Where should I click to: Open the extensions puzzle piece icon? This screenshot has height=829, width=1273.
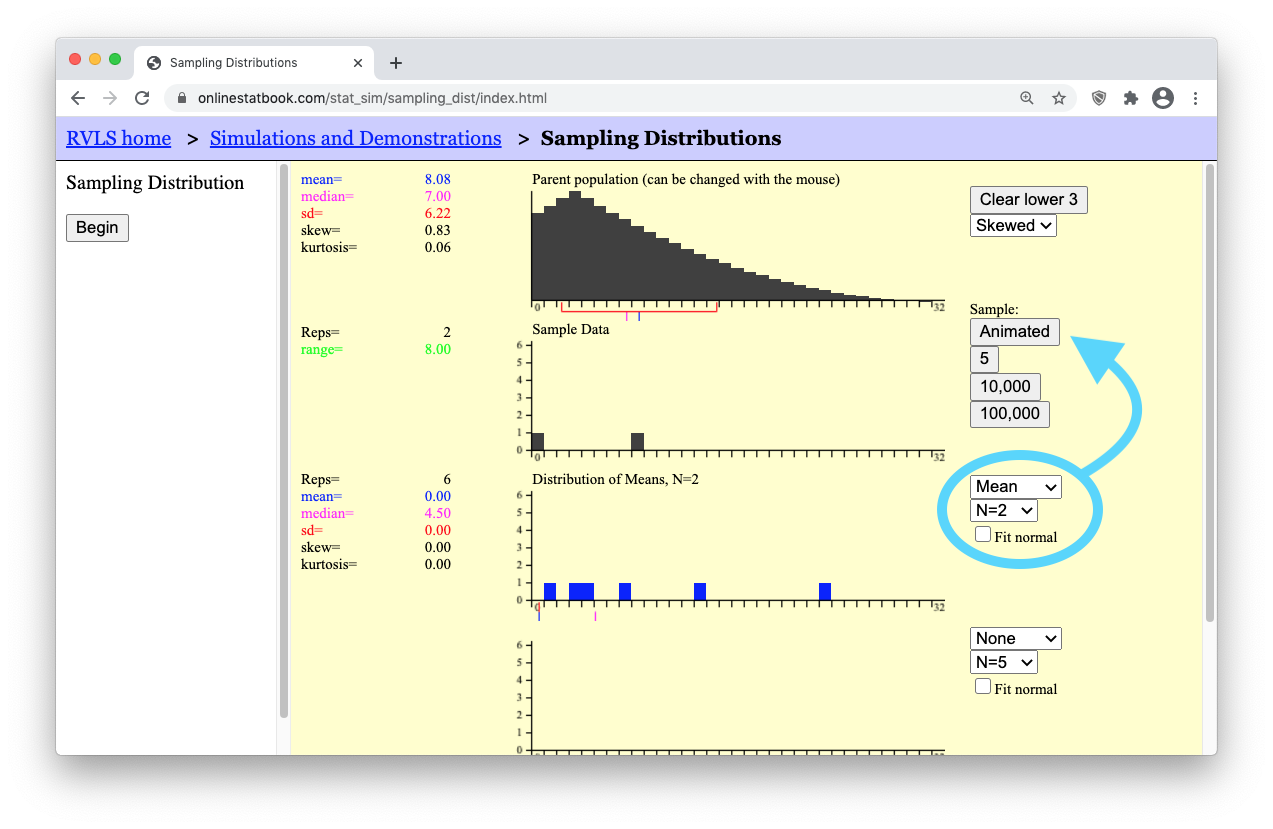(1131, 98)
